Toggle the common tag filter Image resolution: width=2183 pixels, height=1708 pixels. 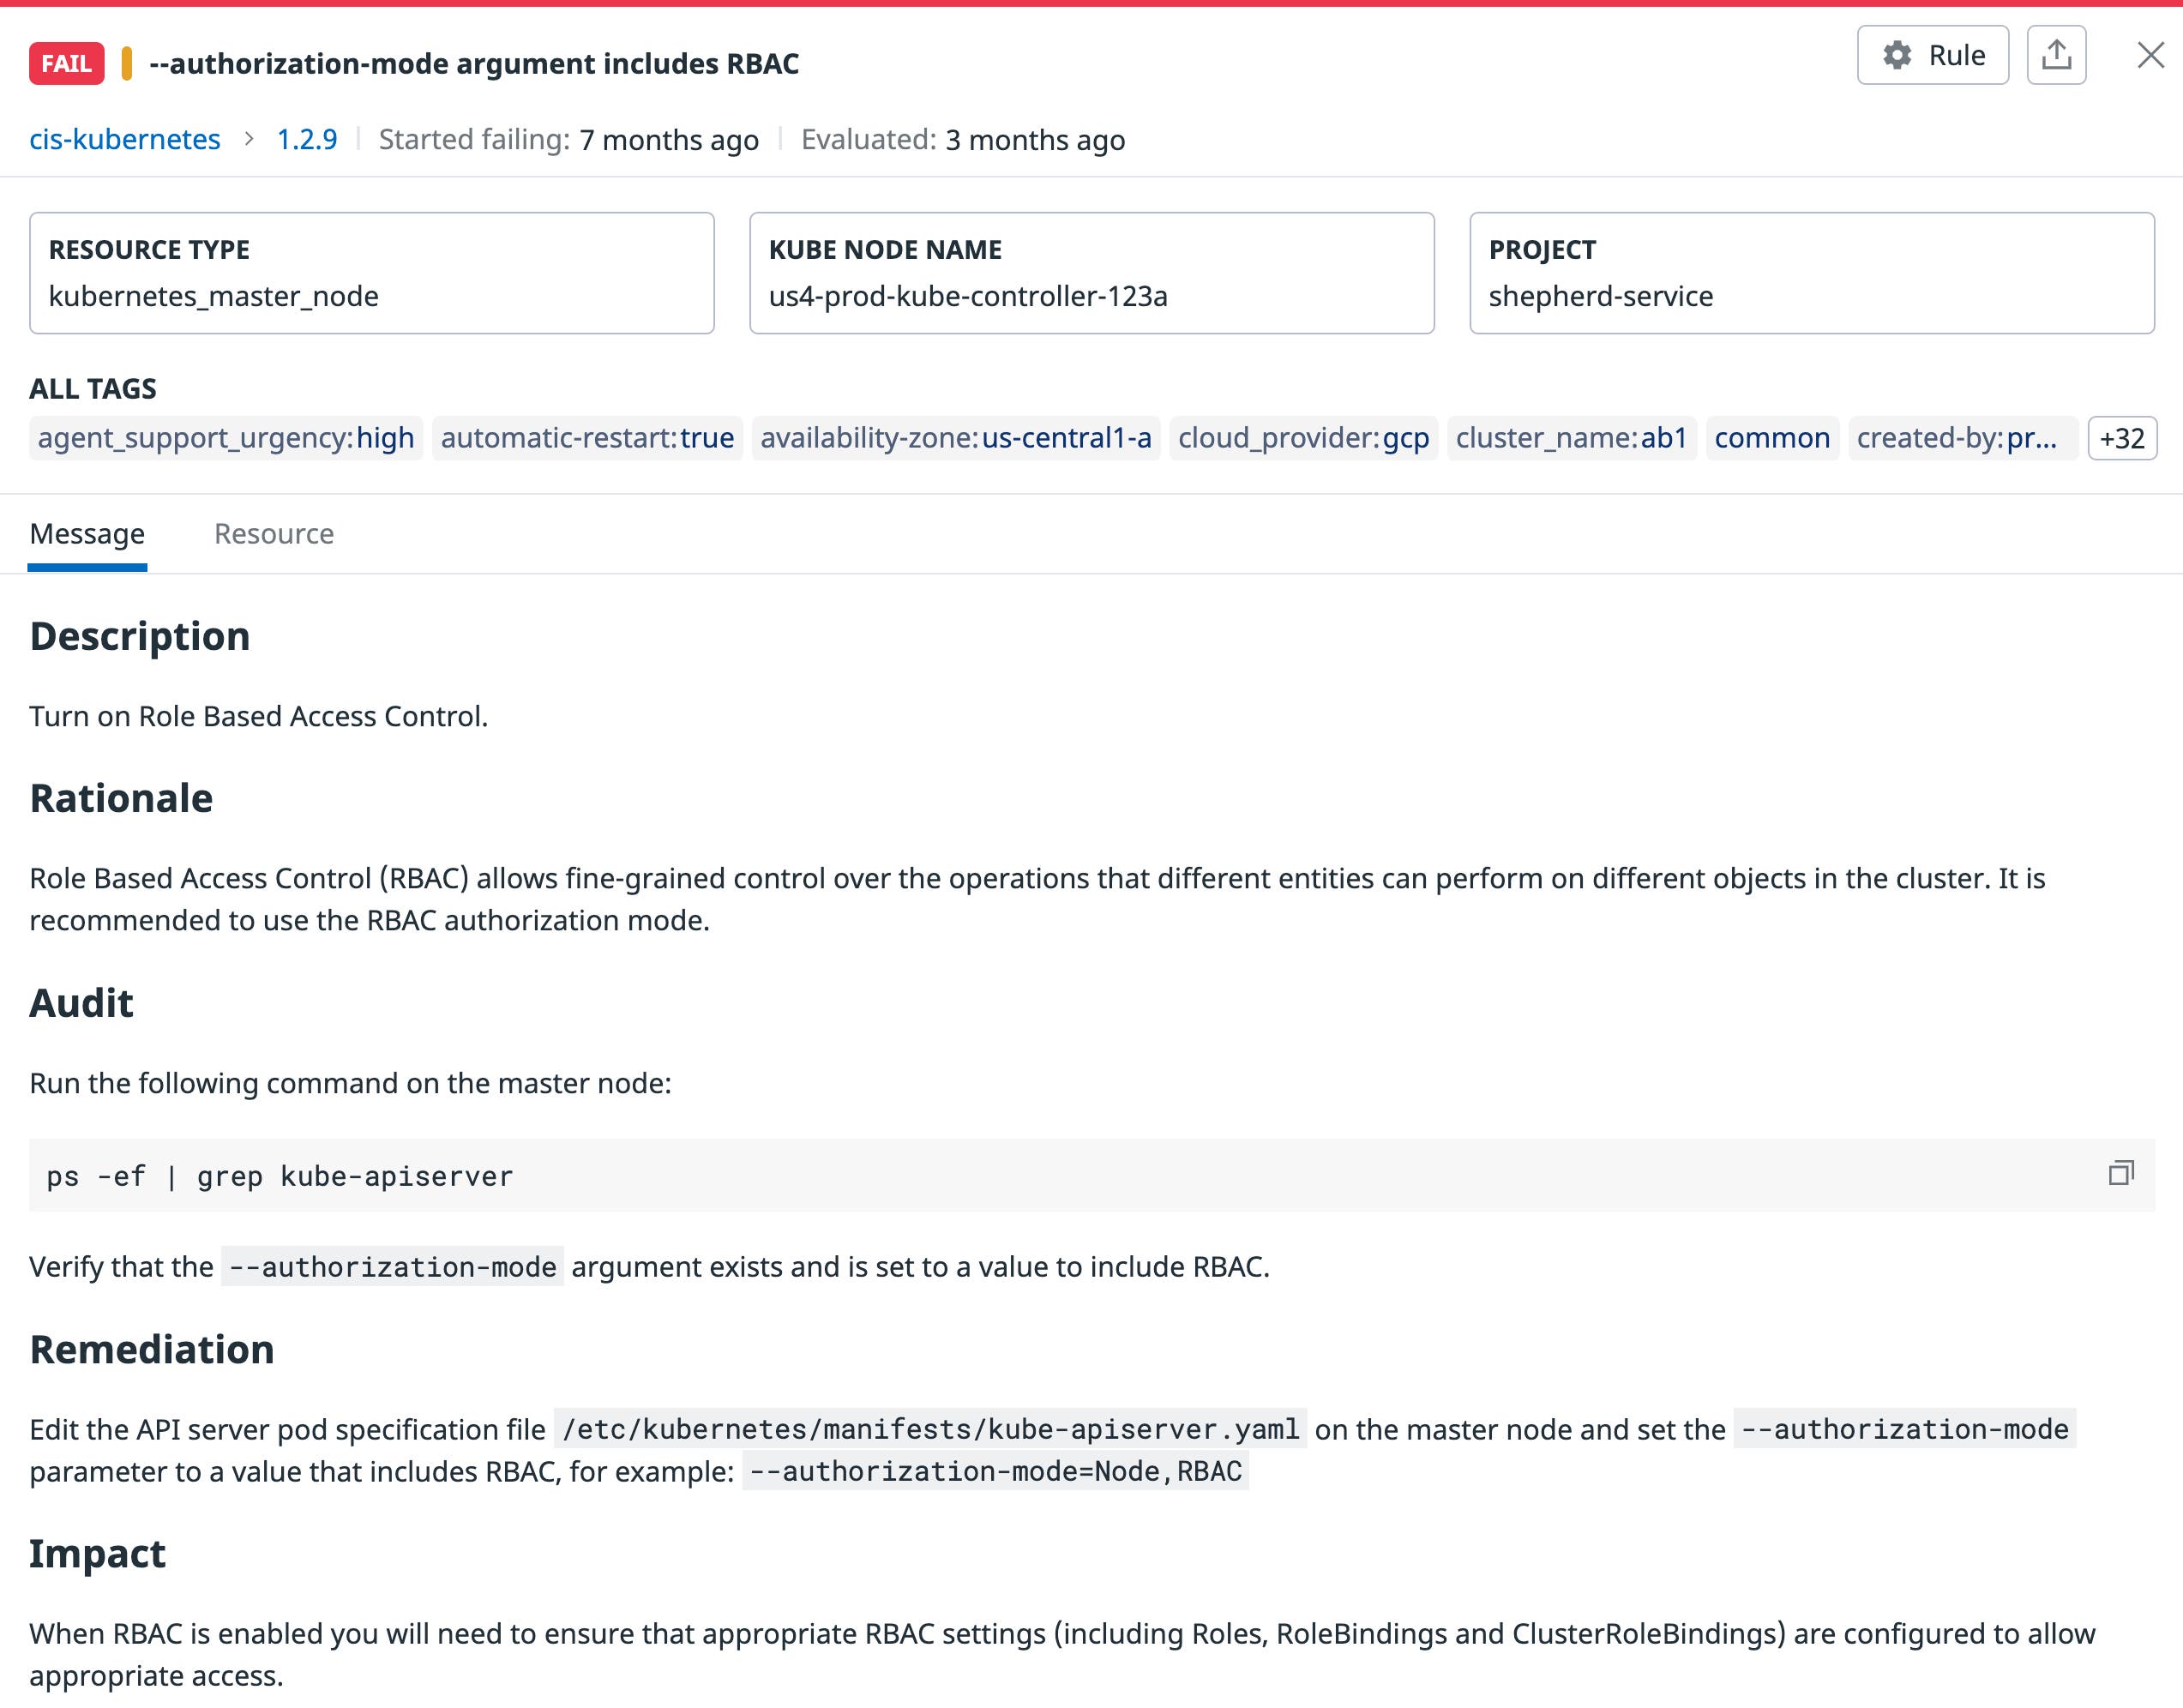(1771, 438)
